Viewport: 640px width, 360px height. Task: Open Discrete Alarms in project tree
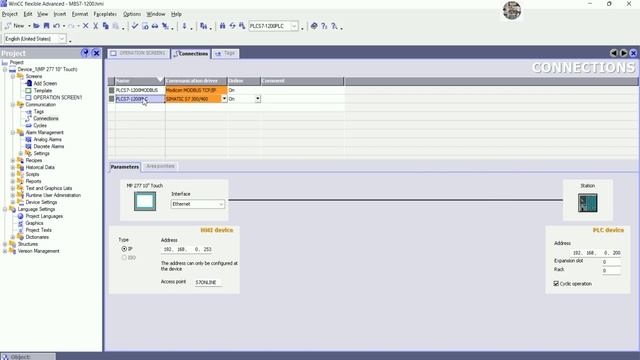tap(49, 146)
